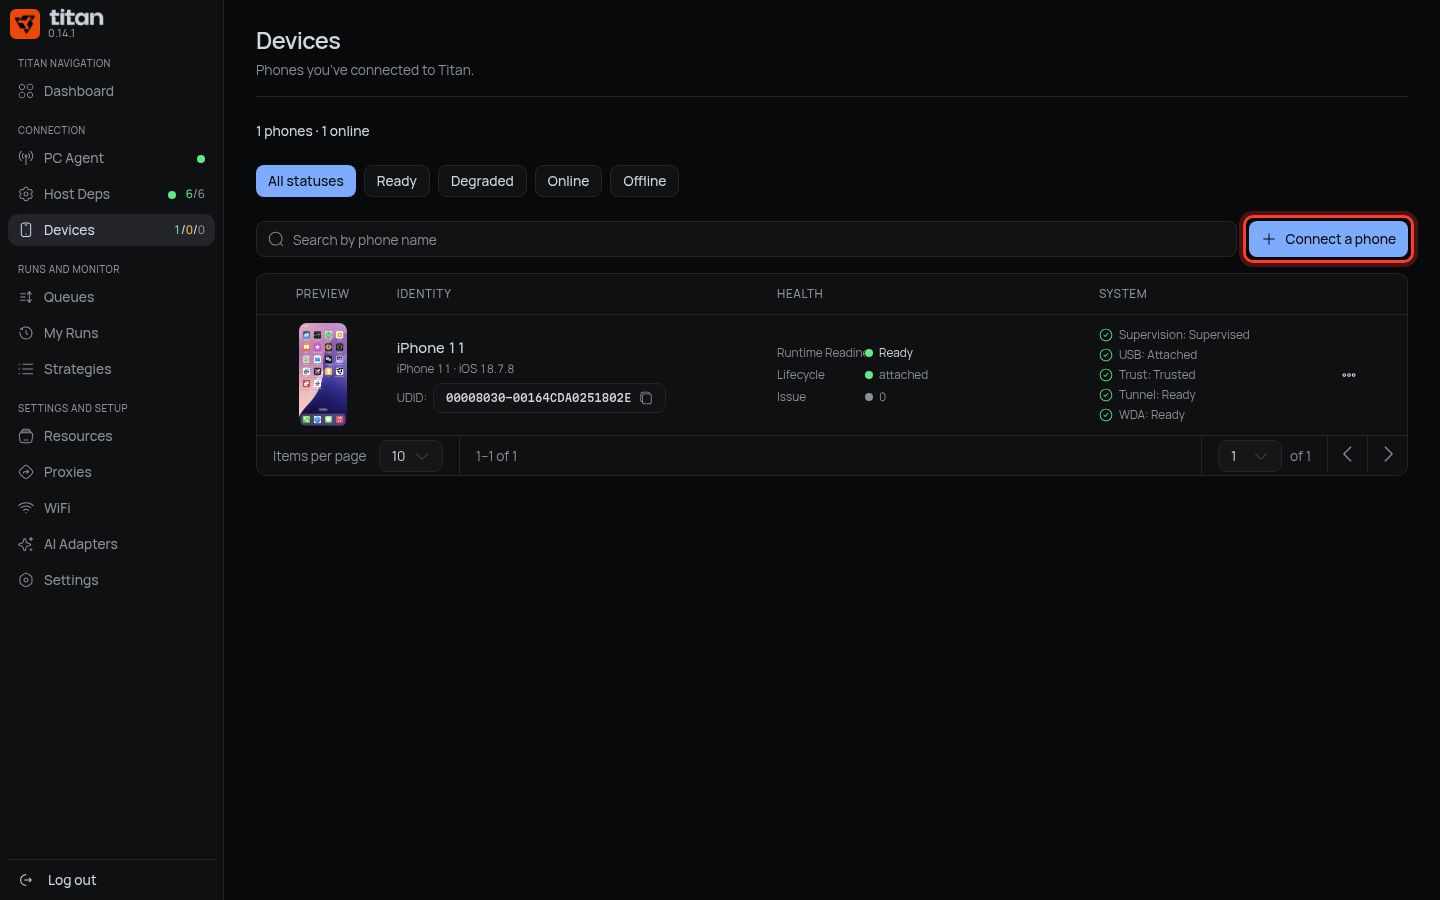This screenshot has width=1440, height=900.
Task: Open Dashboard from the sidebar
Action: coord(111,91)
